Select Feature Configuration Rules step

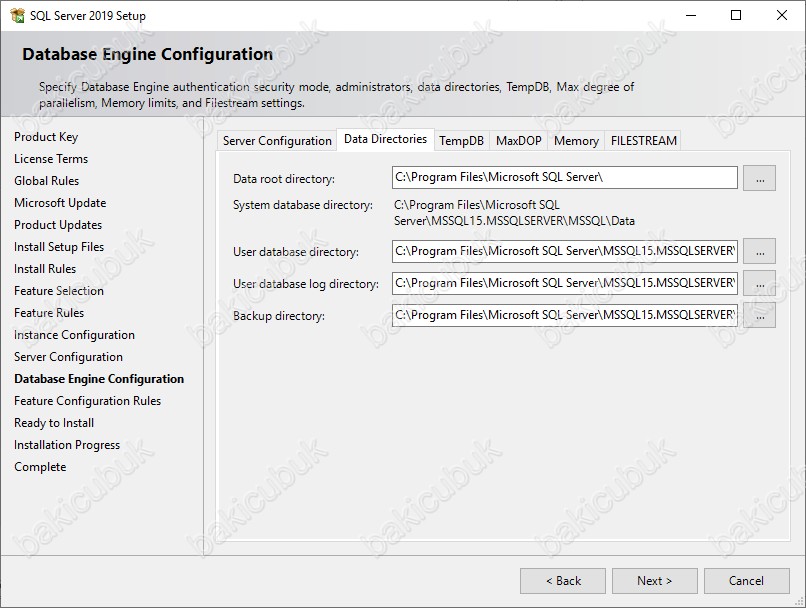[x=87, y=401]
